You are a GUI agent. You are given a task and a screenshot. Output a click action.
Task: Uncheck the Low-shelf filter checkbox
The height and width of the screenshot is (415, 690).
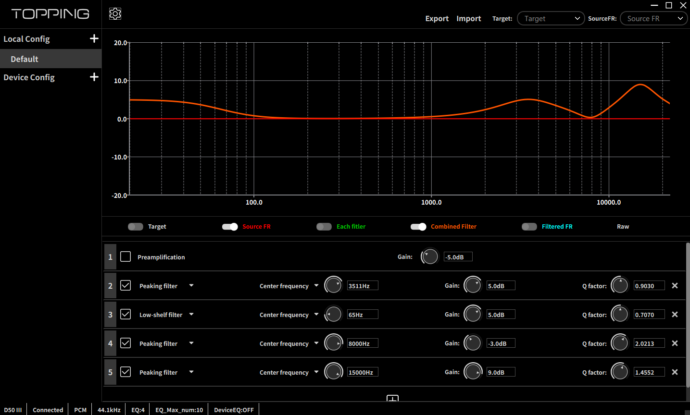(x=125, y=314)
